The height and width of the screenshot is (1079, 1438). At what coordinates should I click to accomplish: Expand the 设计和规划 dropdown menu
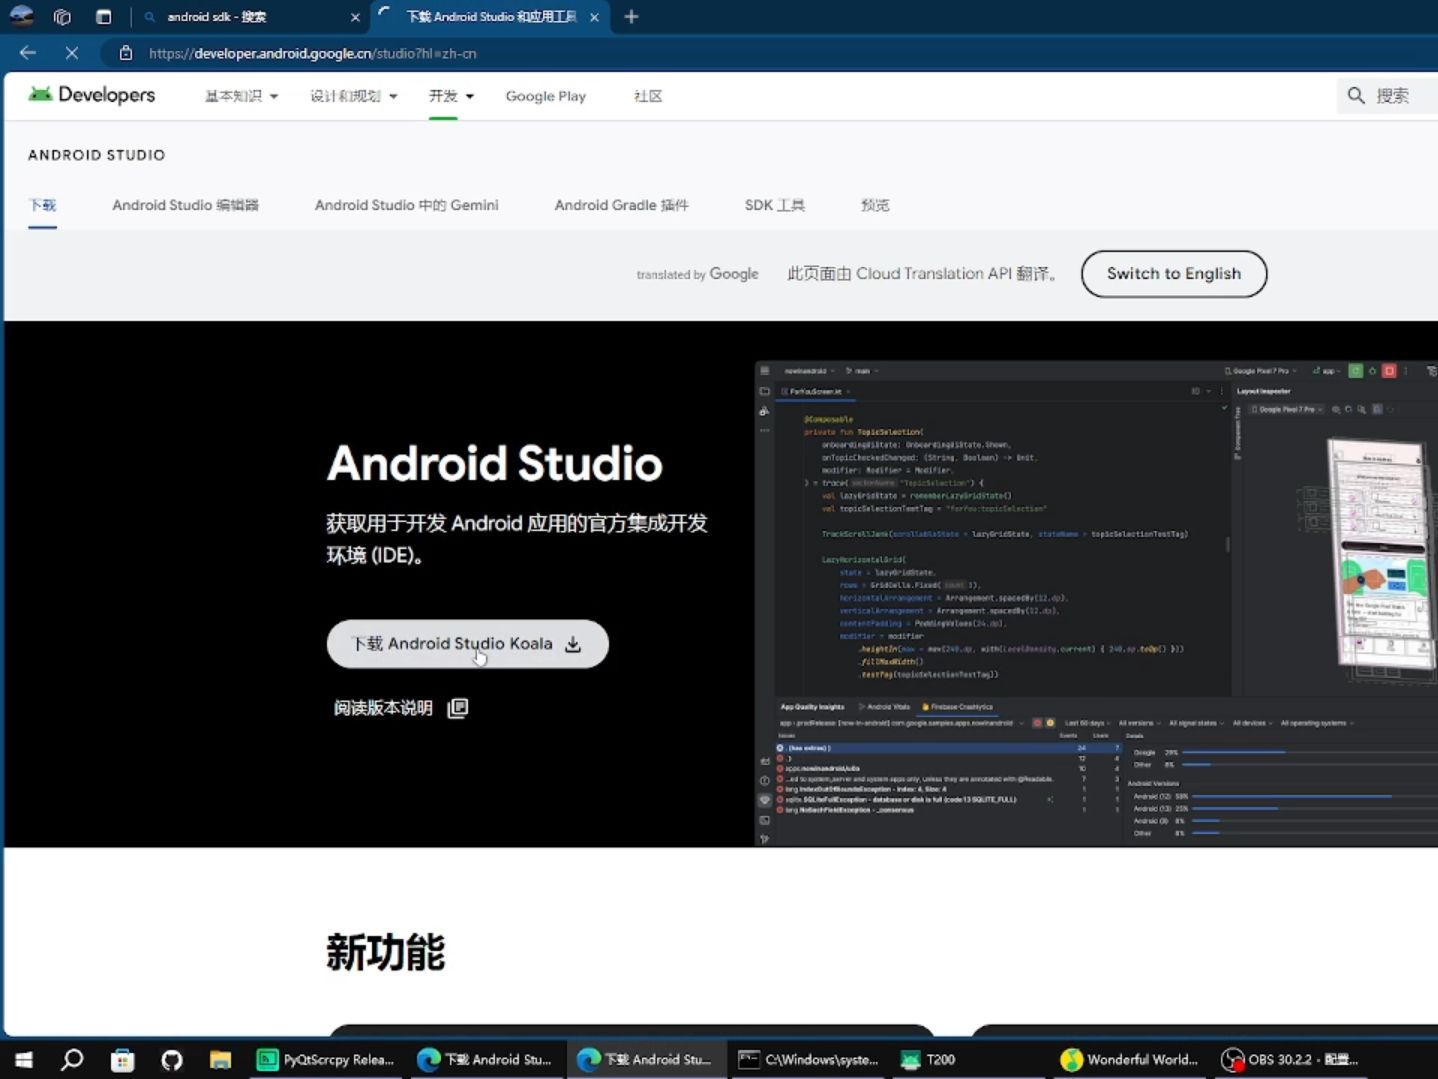point(354,96)
